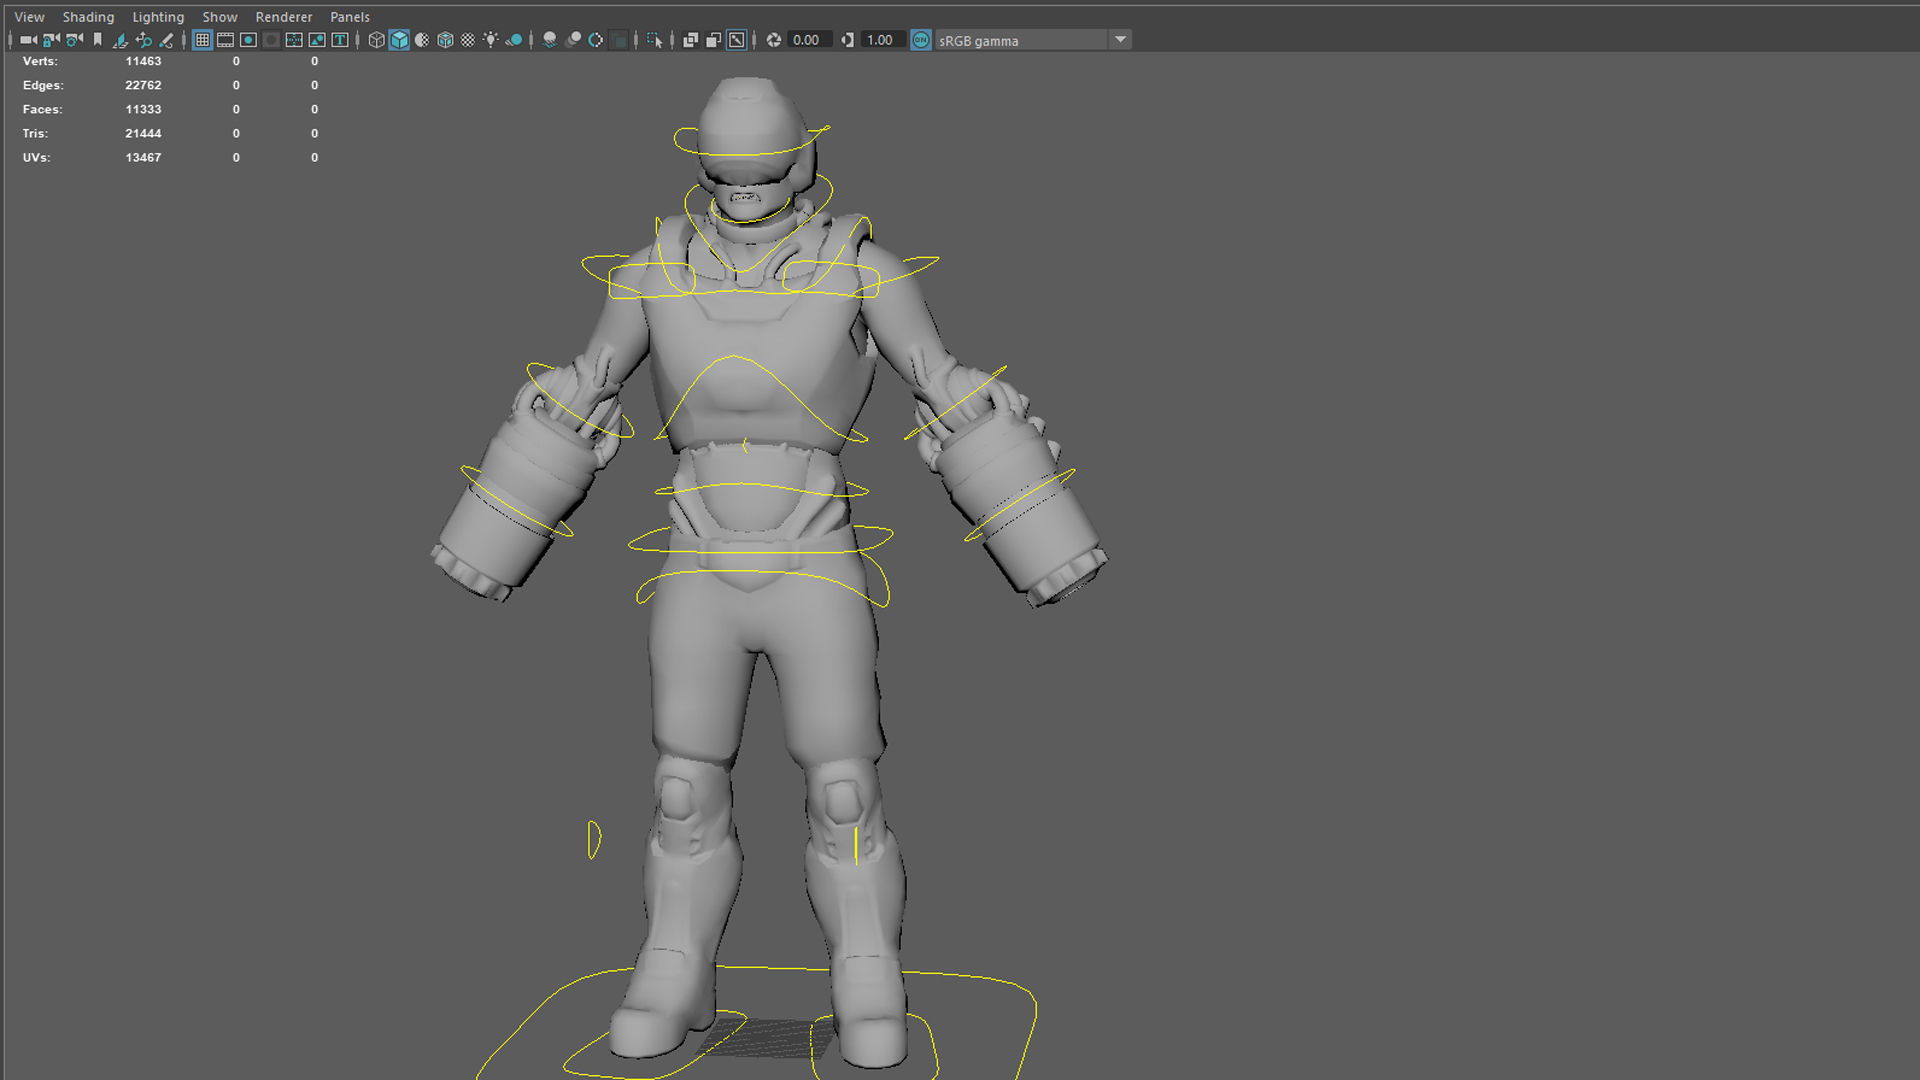Click the sRGB gamma view transform field

[x=1021, y=40]
